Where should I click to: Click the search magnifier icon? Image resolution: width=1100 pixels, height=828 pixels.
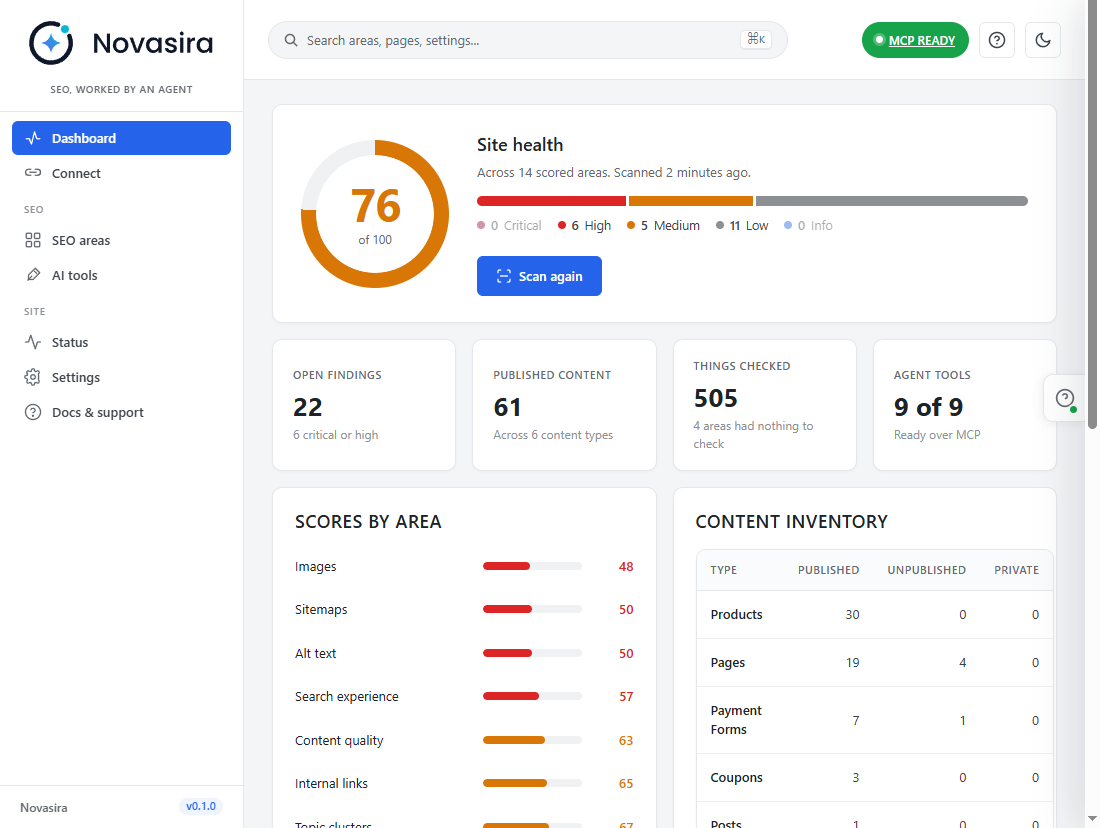point(290,40)
